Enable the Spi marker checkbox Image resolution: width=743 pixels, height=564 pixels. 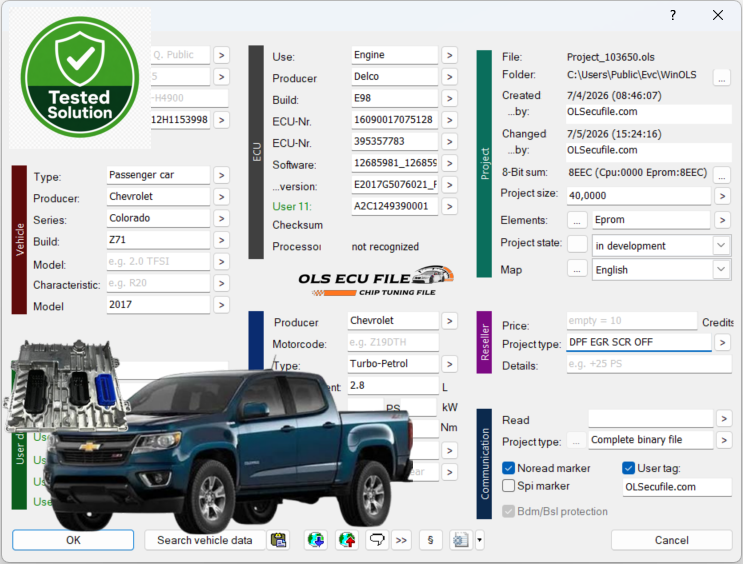tap(508, 486)
